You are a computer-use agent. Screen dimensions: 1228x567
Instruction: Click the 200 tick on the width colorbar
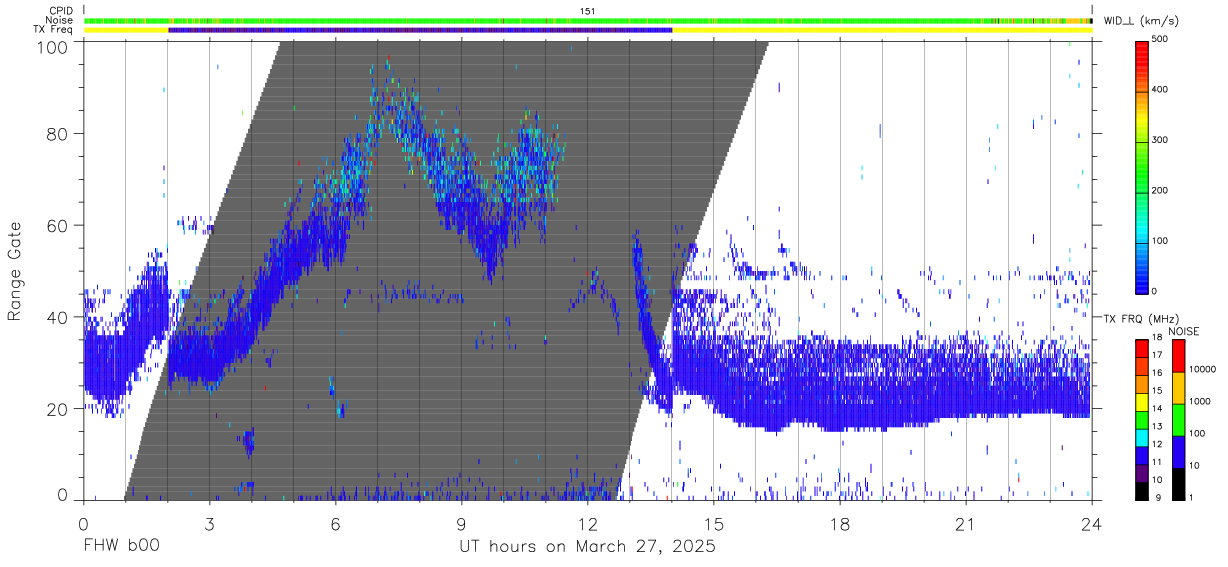(x=1160, y=190)
